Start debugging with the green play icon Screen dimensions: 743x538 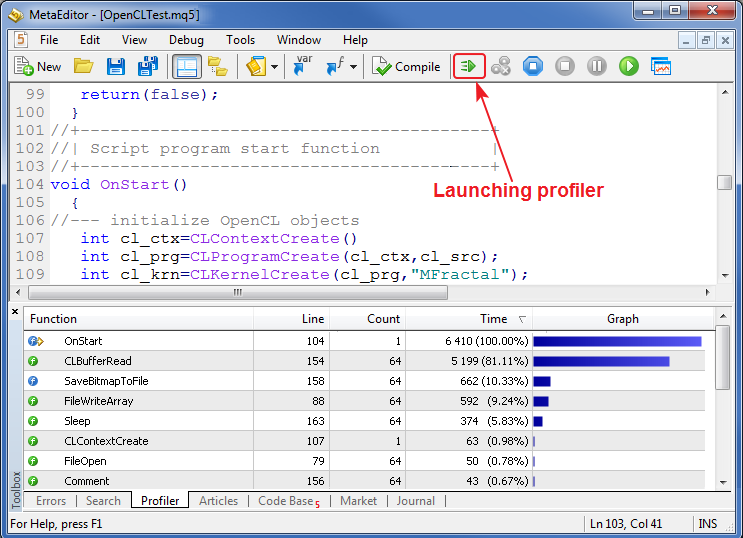pos(629,66)
